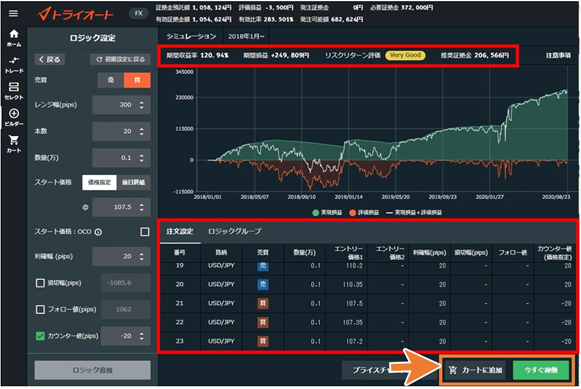
Task: Click the green 今すぐ稼働 button
Action: (x=541, y=370)
